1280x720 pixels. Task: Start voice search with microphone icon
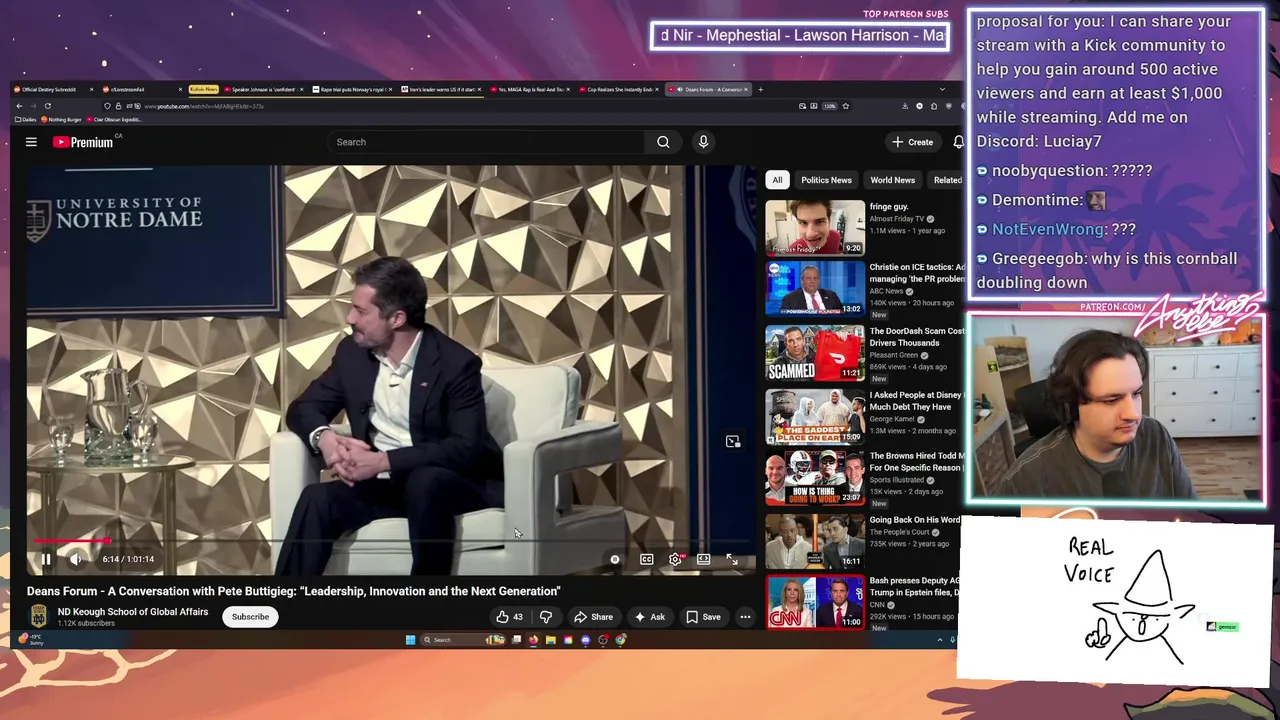pyautogui.click(x=703, y=142)
